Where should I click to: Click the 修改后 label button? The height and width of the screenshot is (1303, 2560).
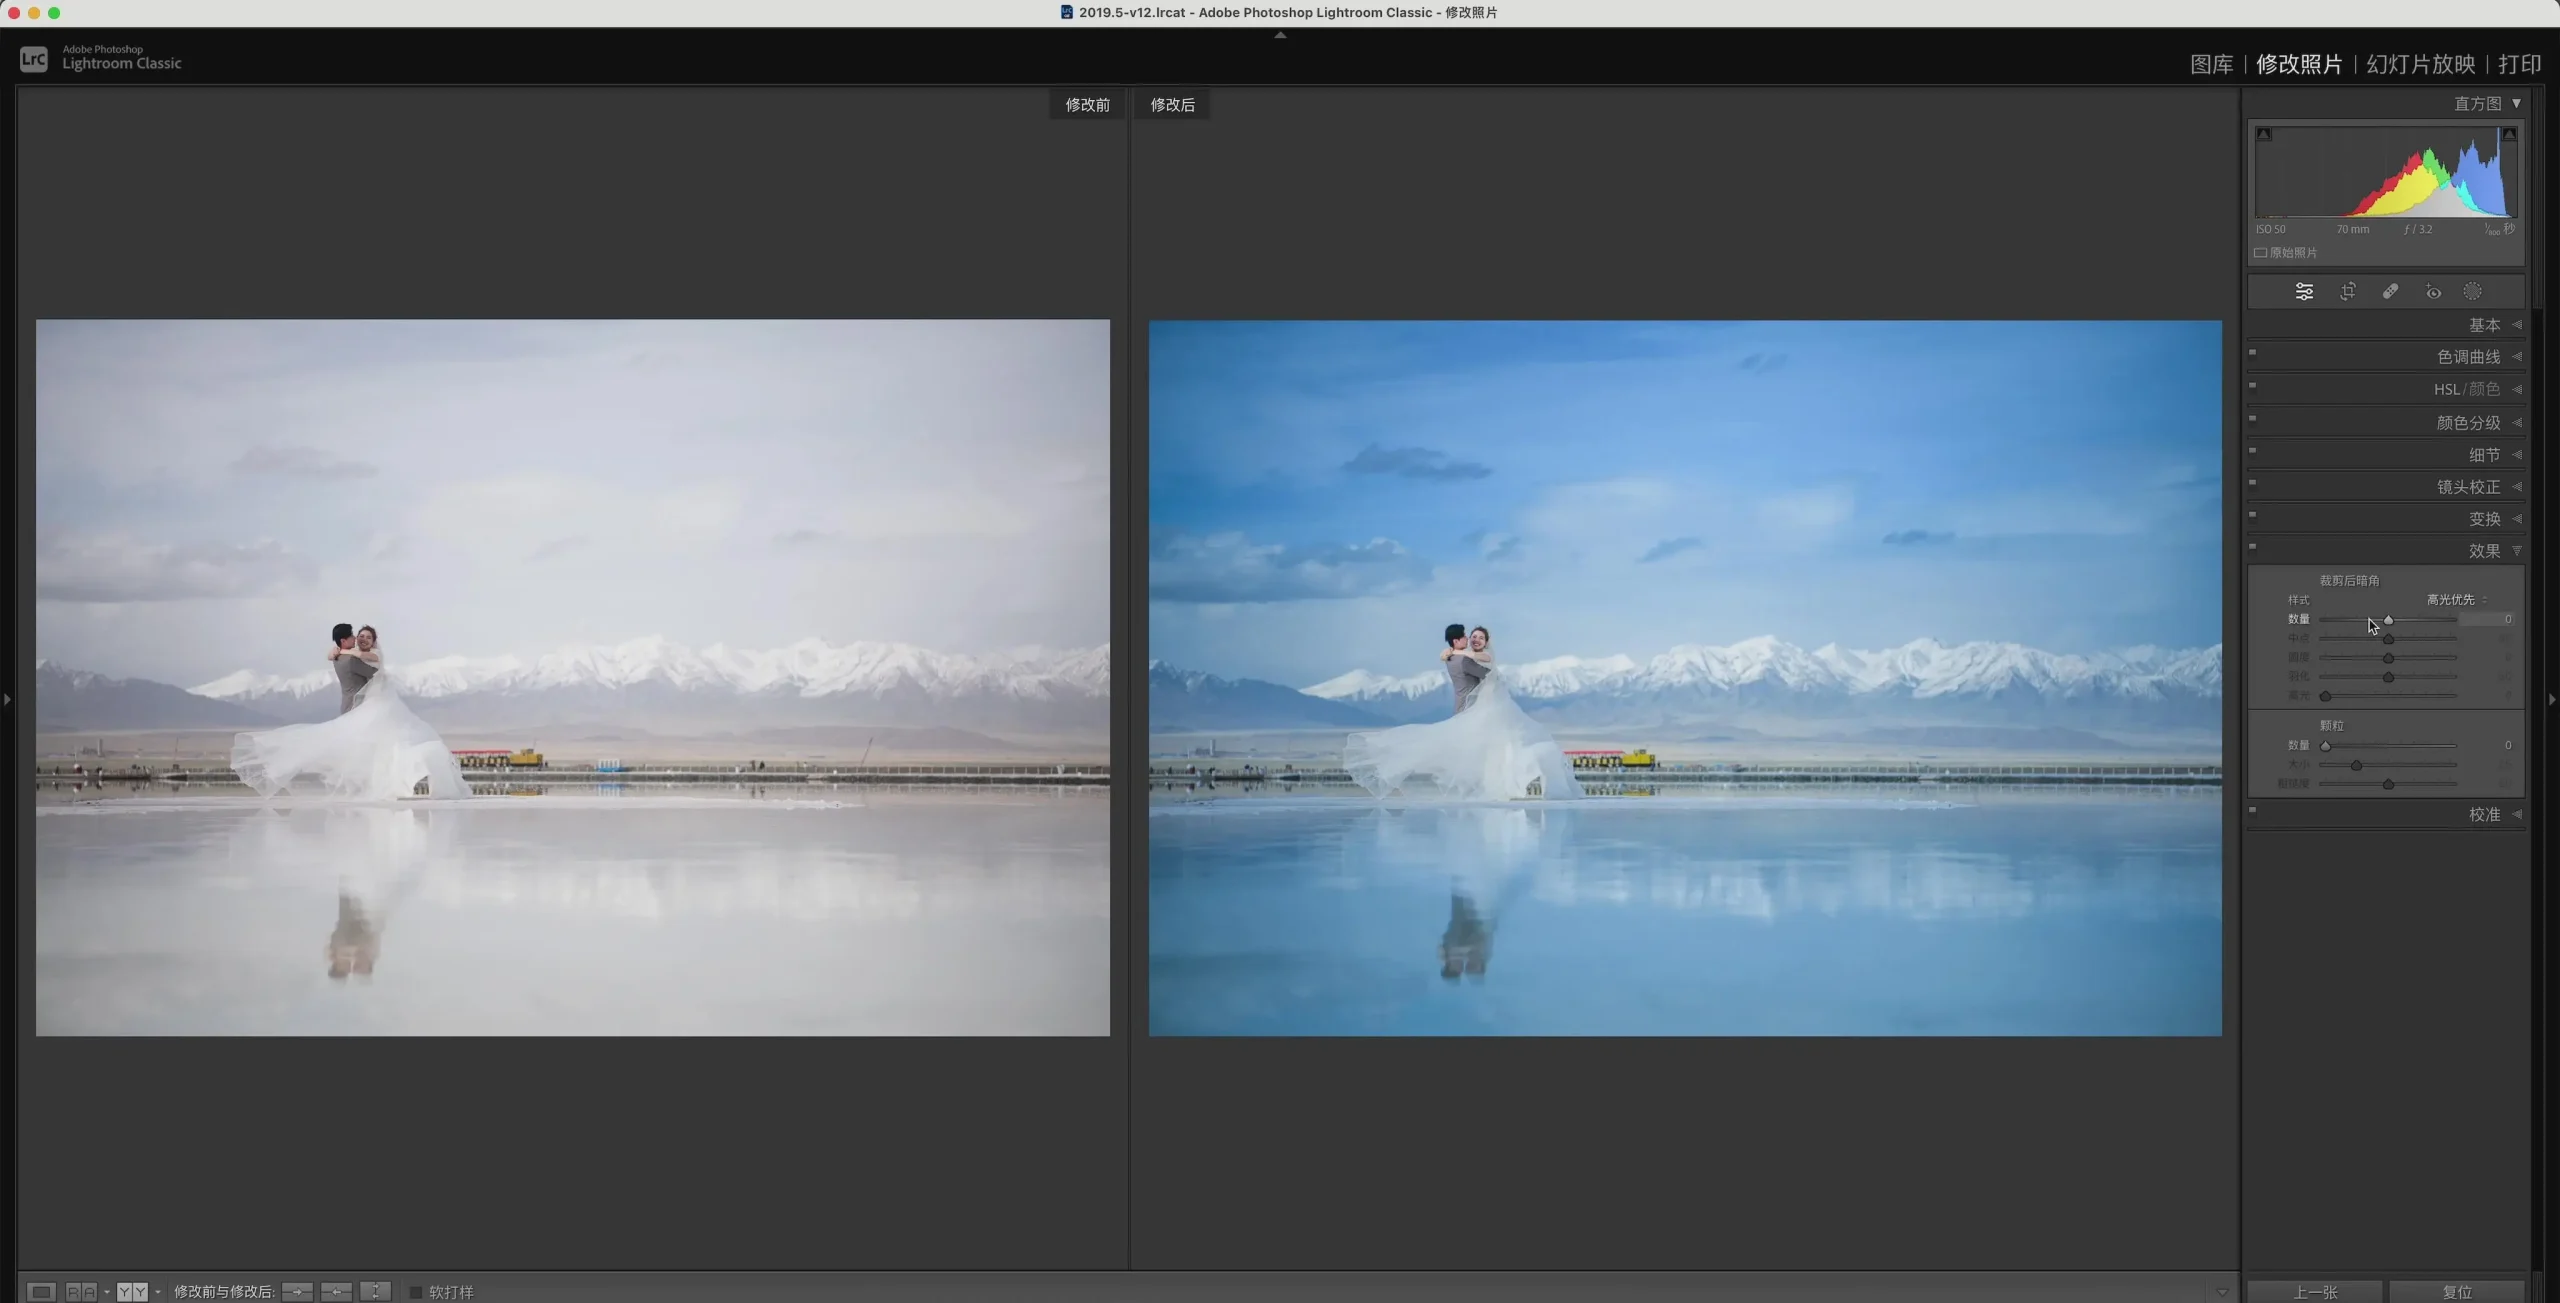1172,104
